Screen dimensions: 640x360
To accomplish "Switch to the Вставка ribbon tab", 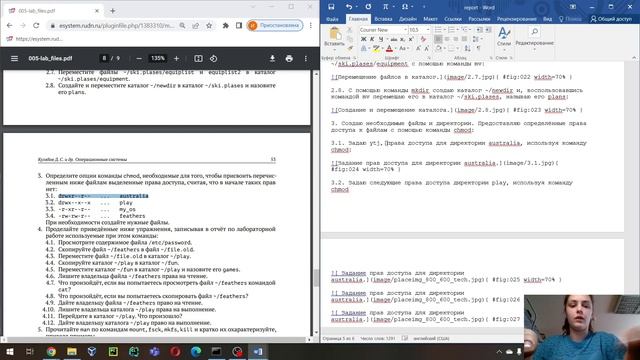I will pos(383,19).
